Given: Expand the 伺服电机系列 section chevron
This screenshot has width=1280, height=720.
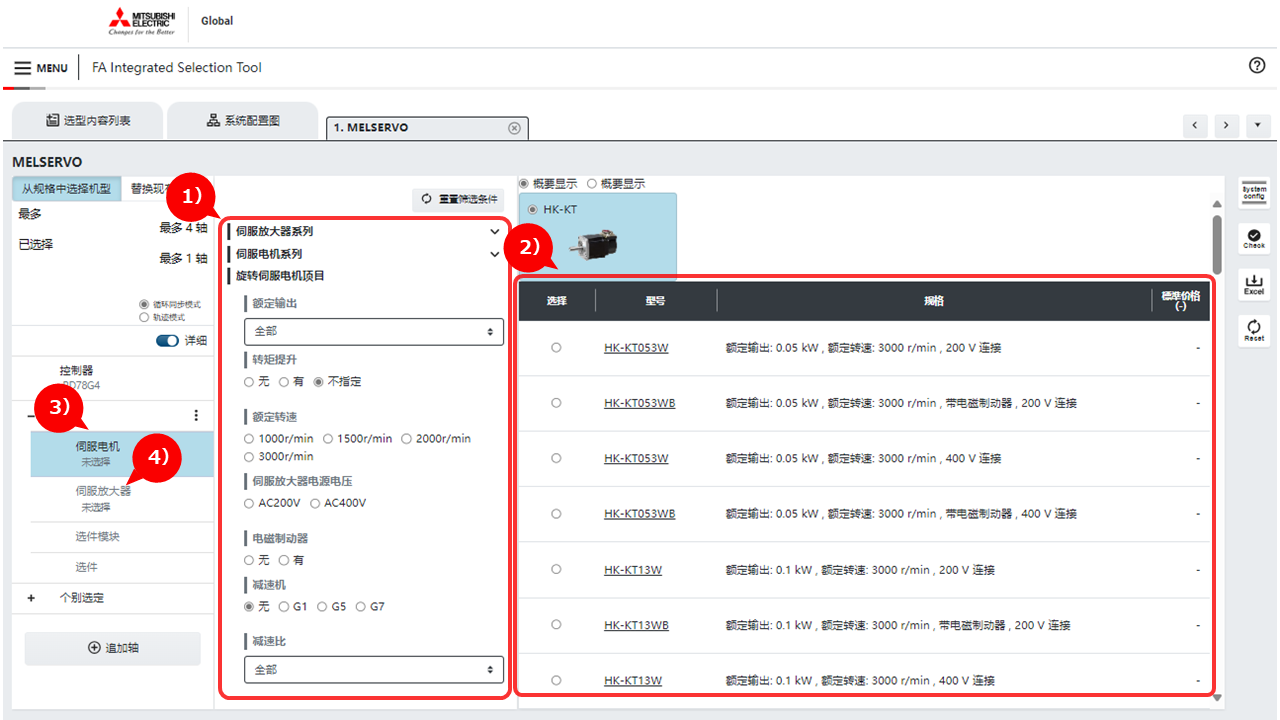Looking at the screenshot, I should coord(494,254).
